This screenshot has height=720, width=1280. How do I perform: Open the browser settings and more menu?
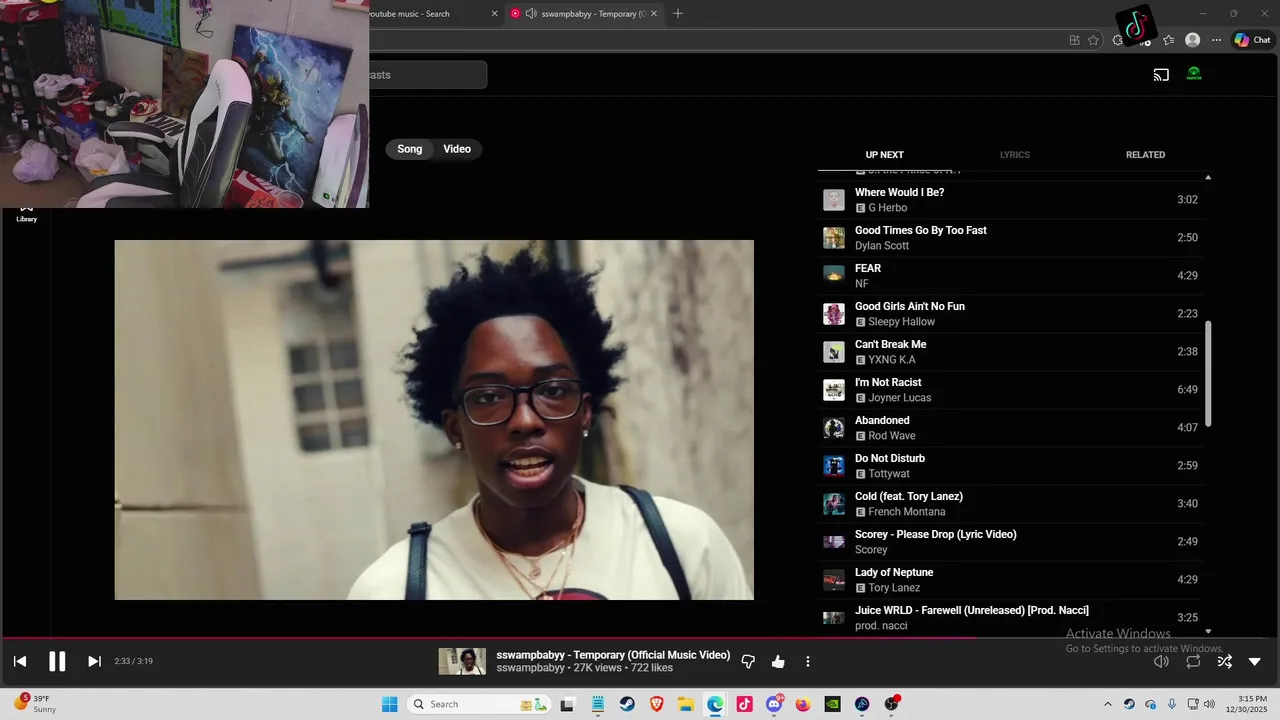1216,40
